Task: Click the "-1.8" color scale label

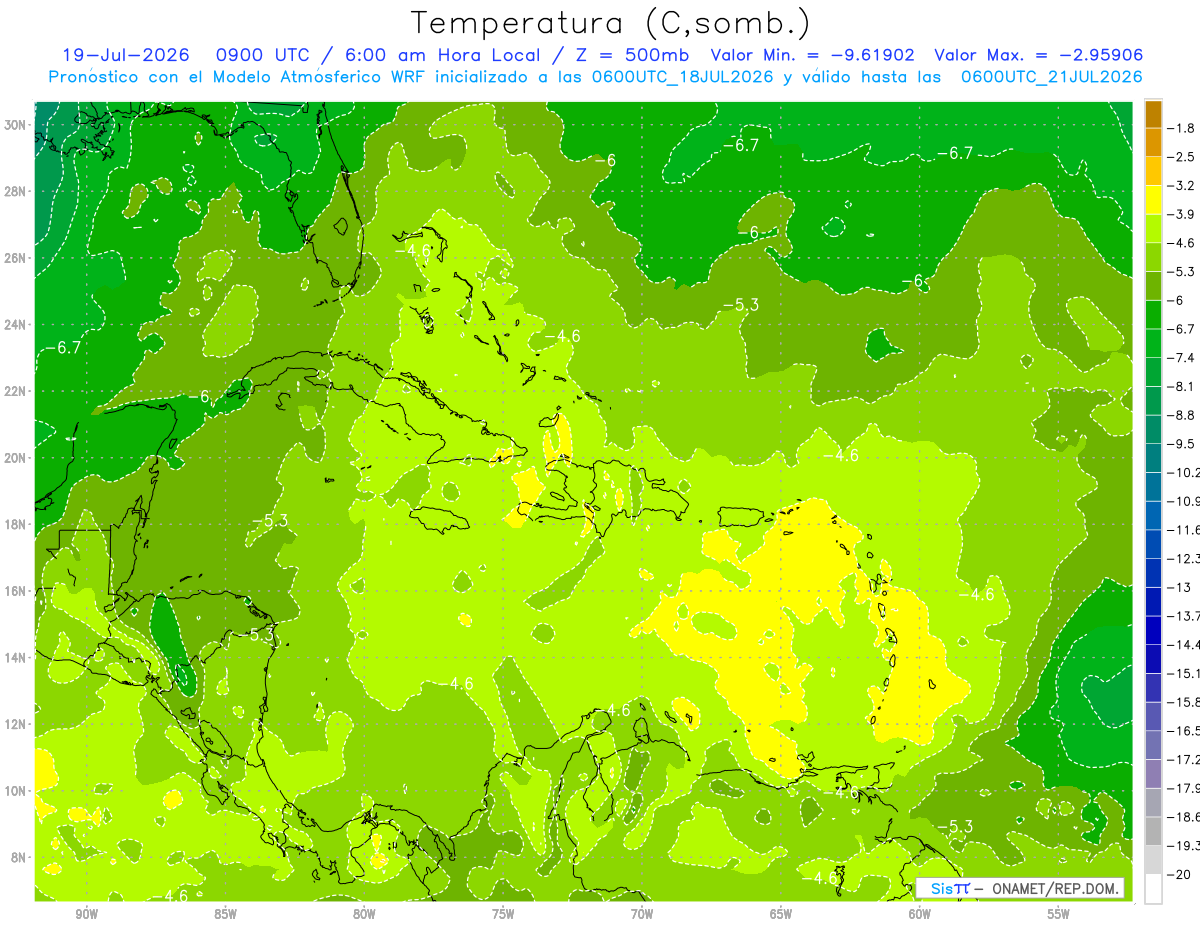Action: coord(1182,128)
